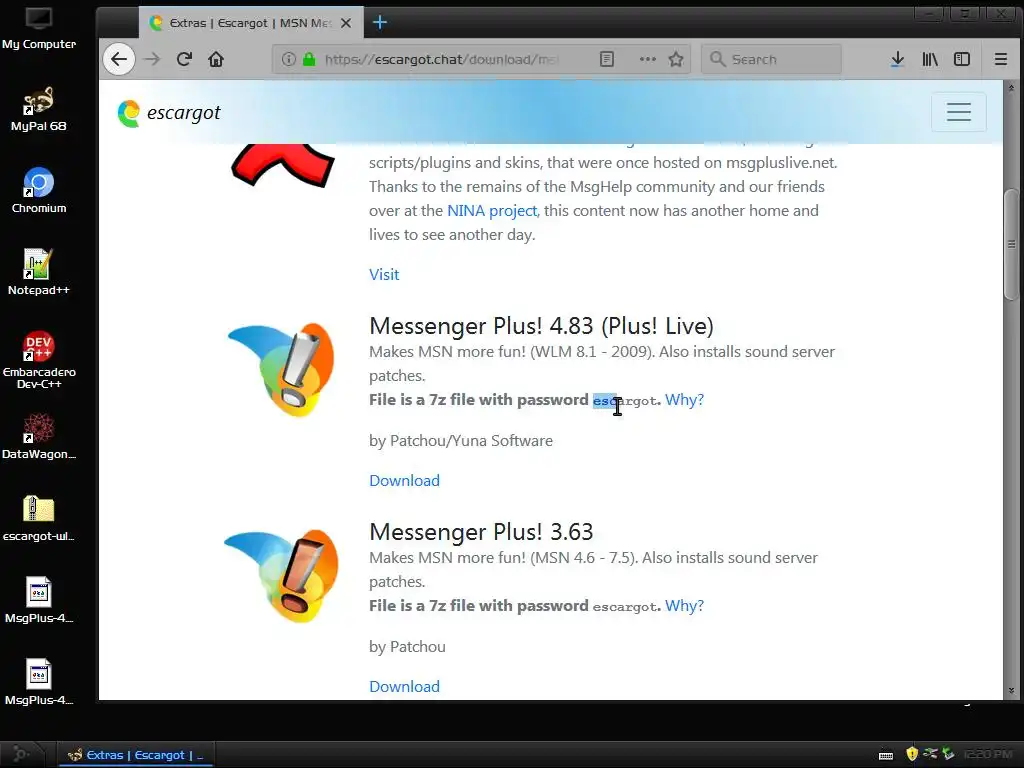
Task: Download Messenger Plus! 3.63
Action: click(x=404, y=686)
